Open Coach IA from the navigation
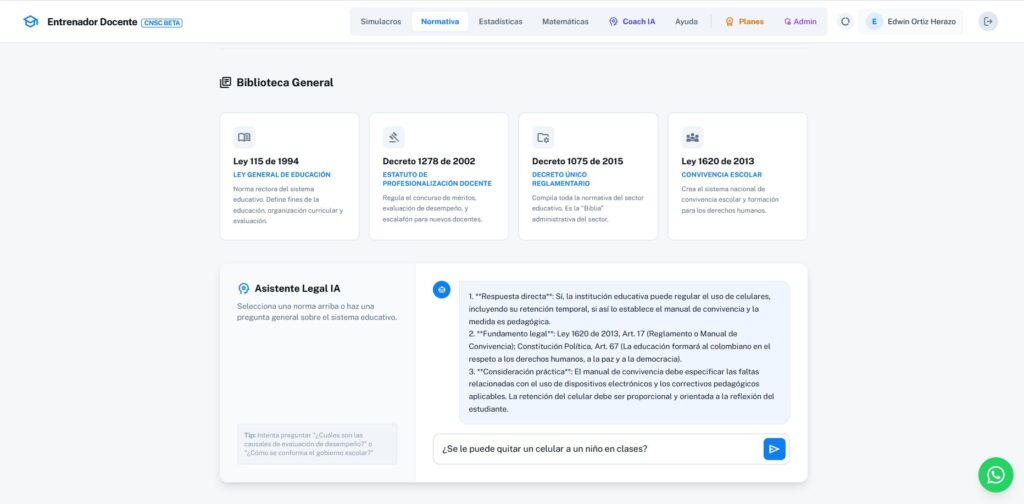Image resolution: width=1024 pixels, height=504 pixels. 632,21
